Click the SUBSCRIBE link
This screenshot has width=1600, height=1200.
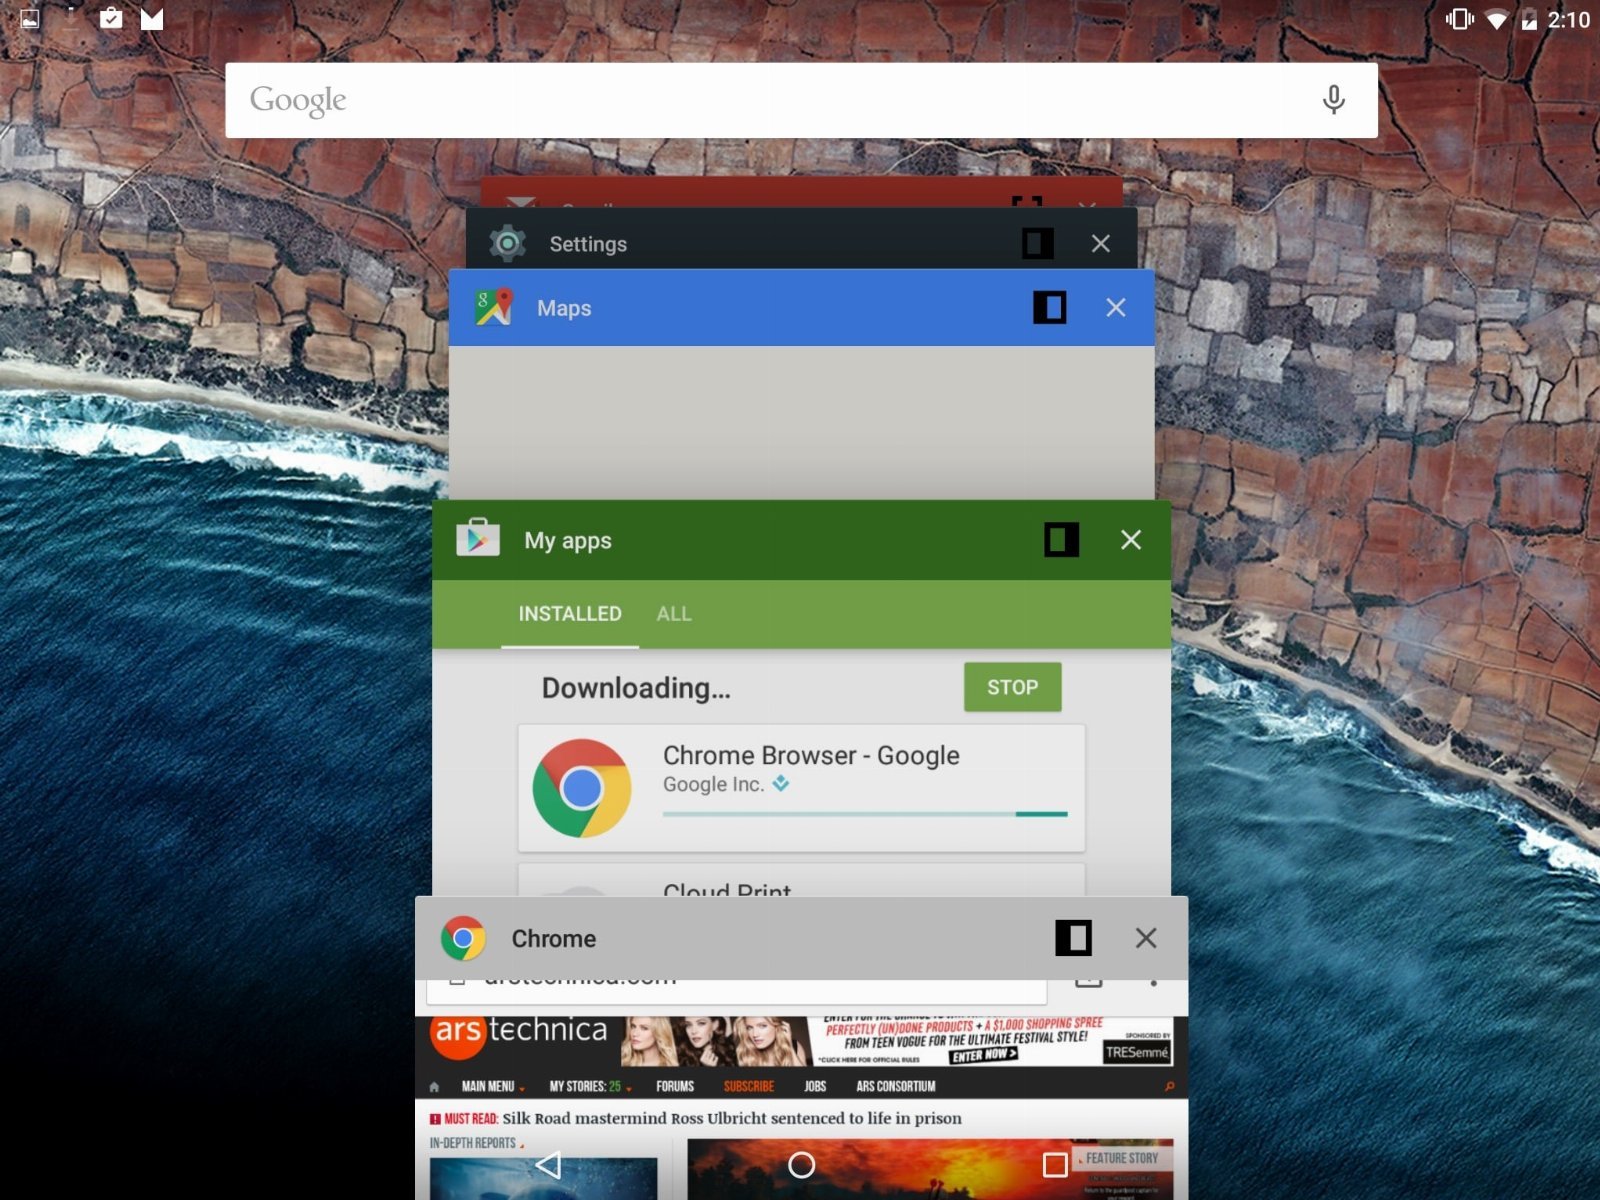click(x=749, y=1086)
